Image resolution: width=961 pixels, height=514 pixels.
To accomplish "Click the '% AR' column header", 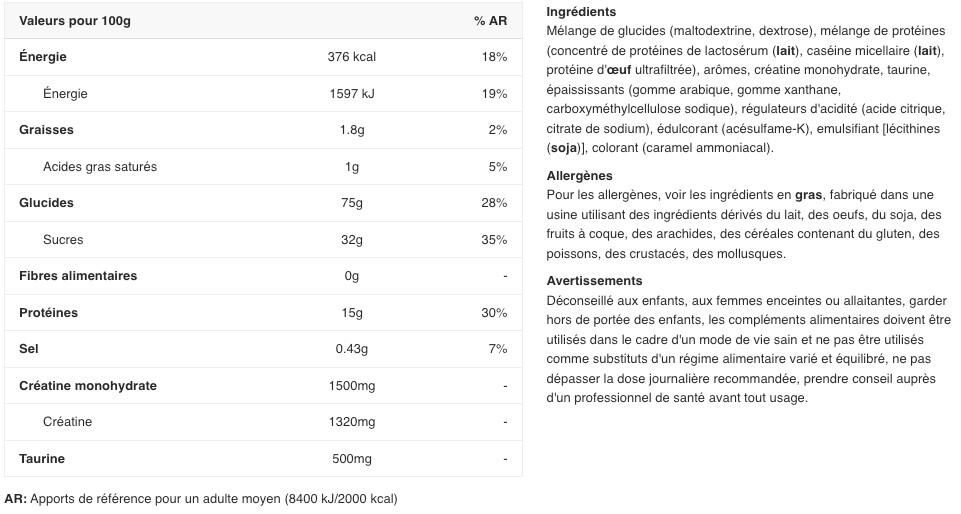I will (490, 21).
